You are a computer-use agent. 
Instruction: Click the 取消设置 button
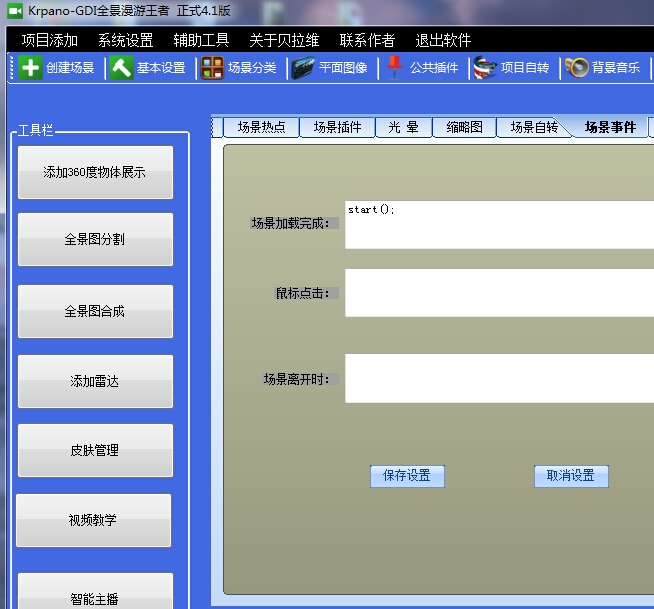click(571, 476)
